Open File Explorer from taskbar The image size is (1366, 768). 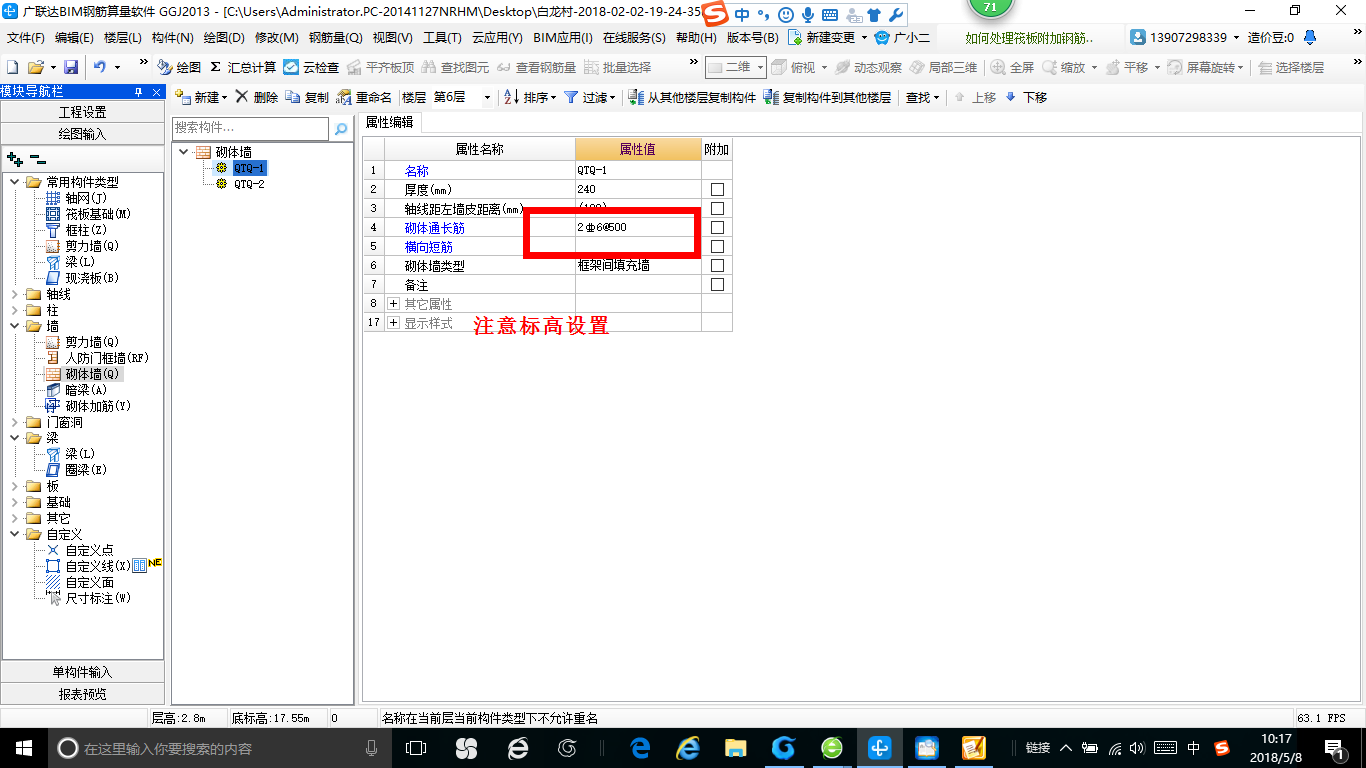pyautogui.click(x=735, y=747)
